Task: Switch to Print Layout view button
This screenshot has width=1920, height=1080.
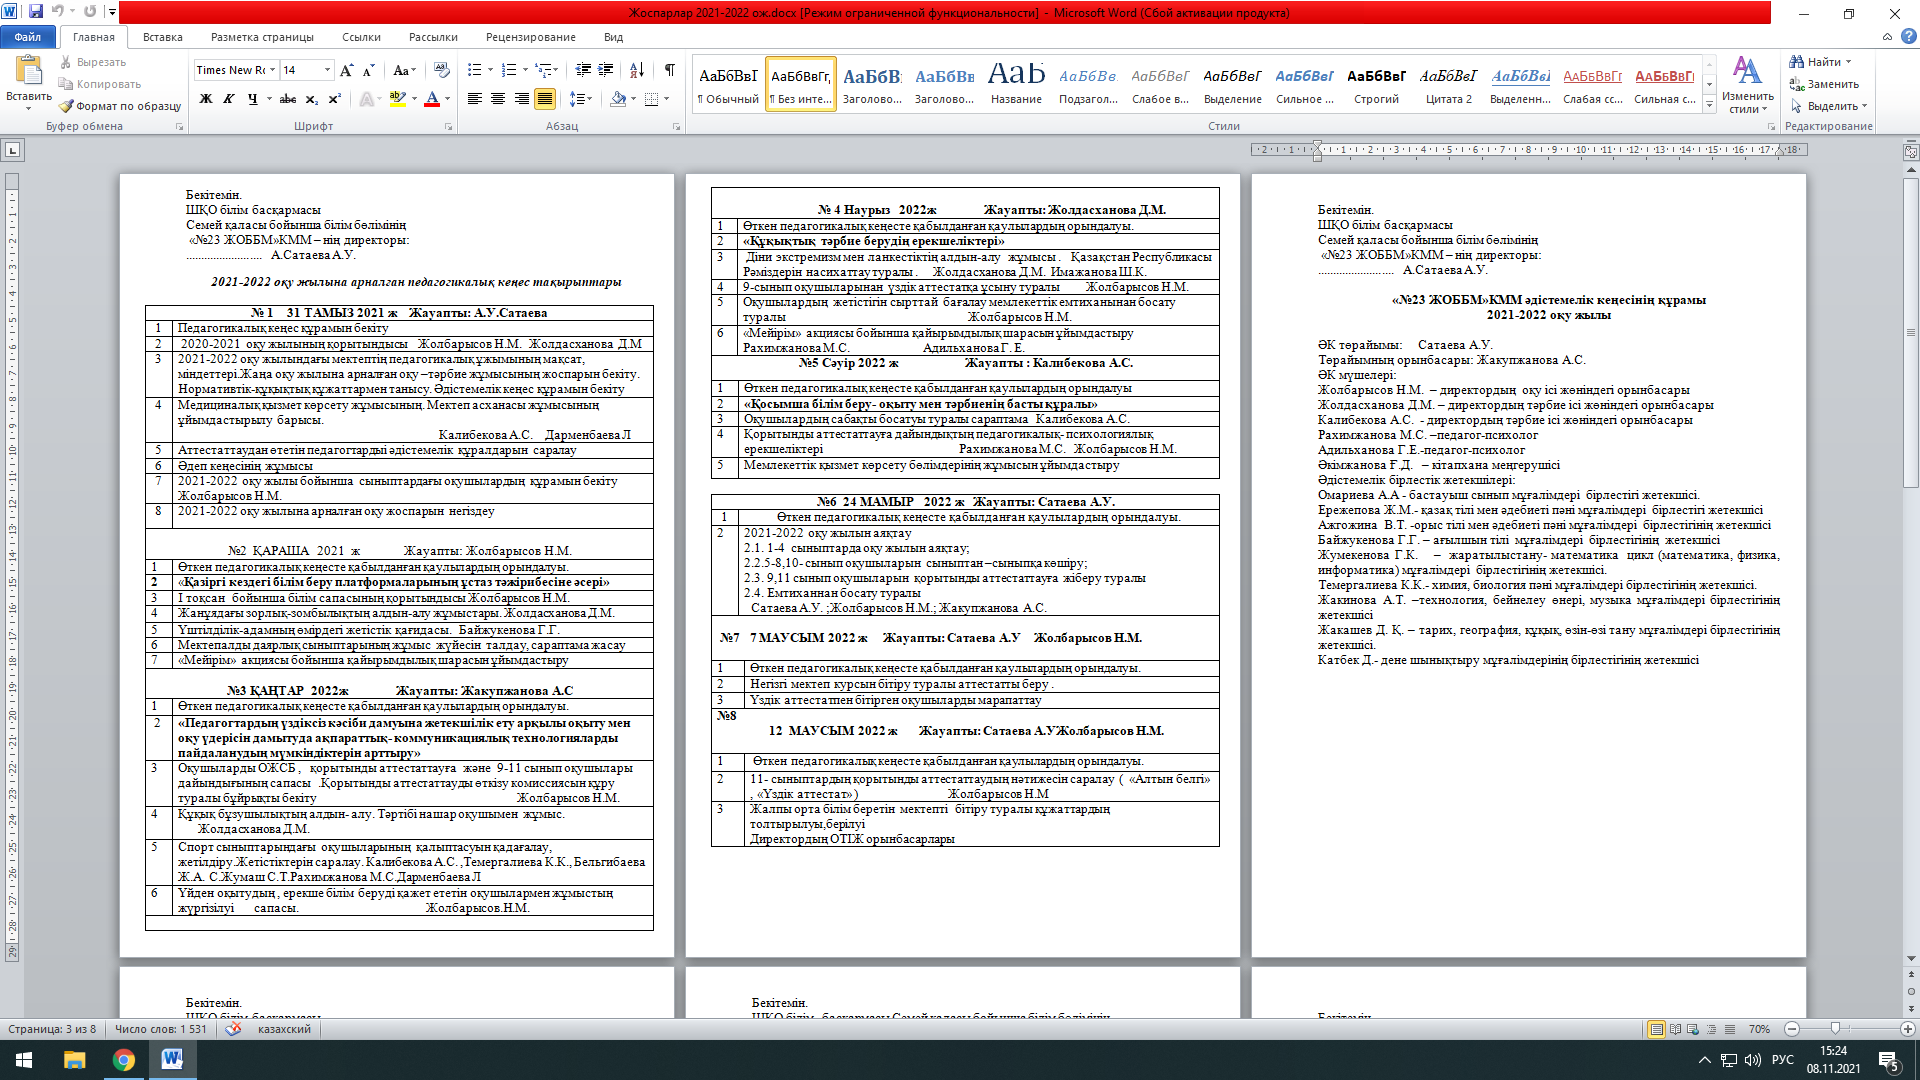Action: (x=1656, y=1029)
